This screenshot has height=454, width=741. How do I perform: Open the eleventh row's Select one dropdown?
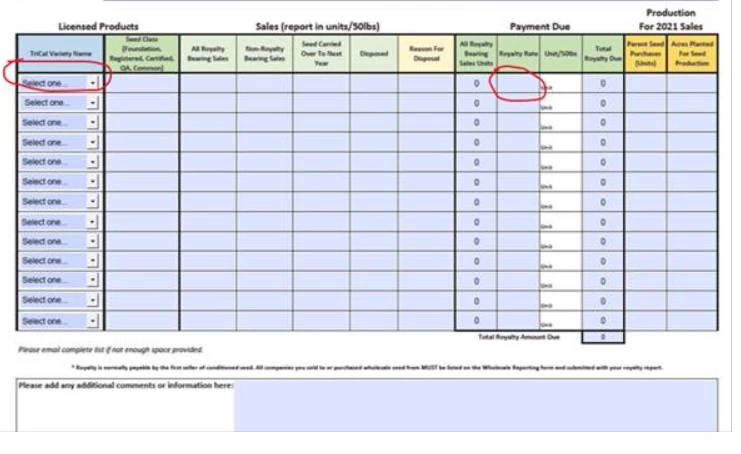(60, 280)
